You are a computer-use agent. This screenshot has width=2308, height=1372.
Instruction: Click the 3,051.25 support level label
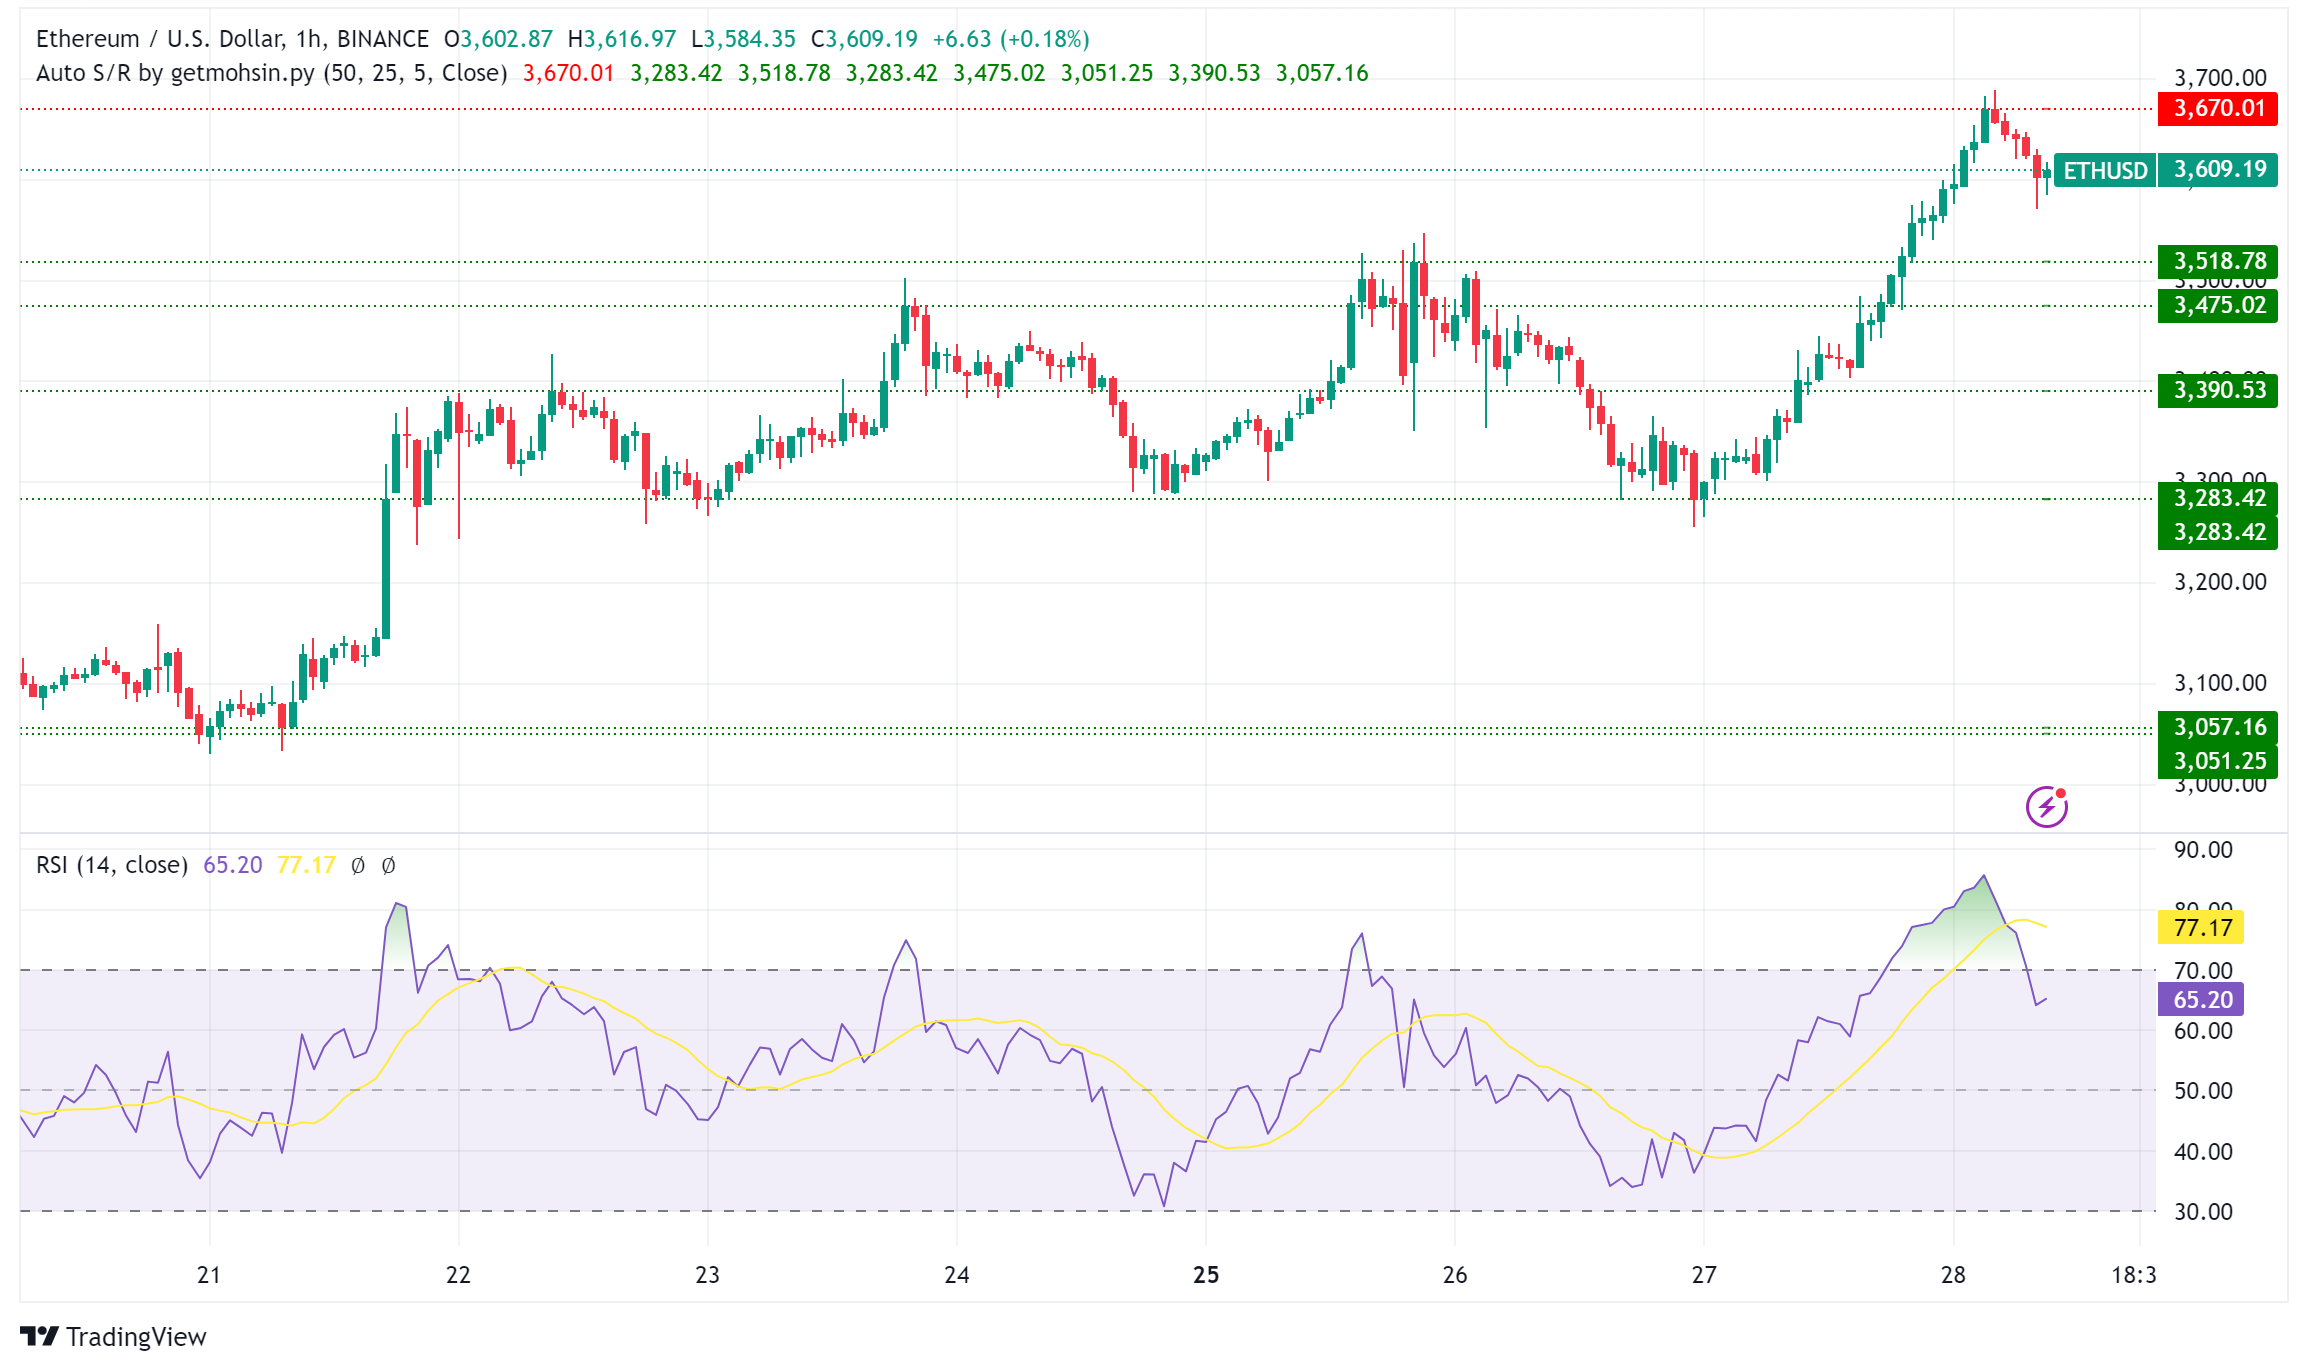2218,761
